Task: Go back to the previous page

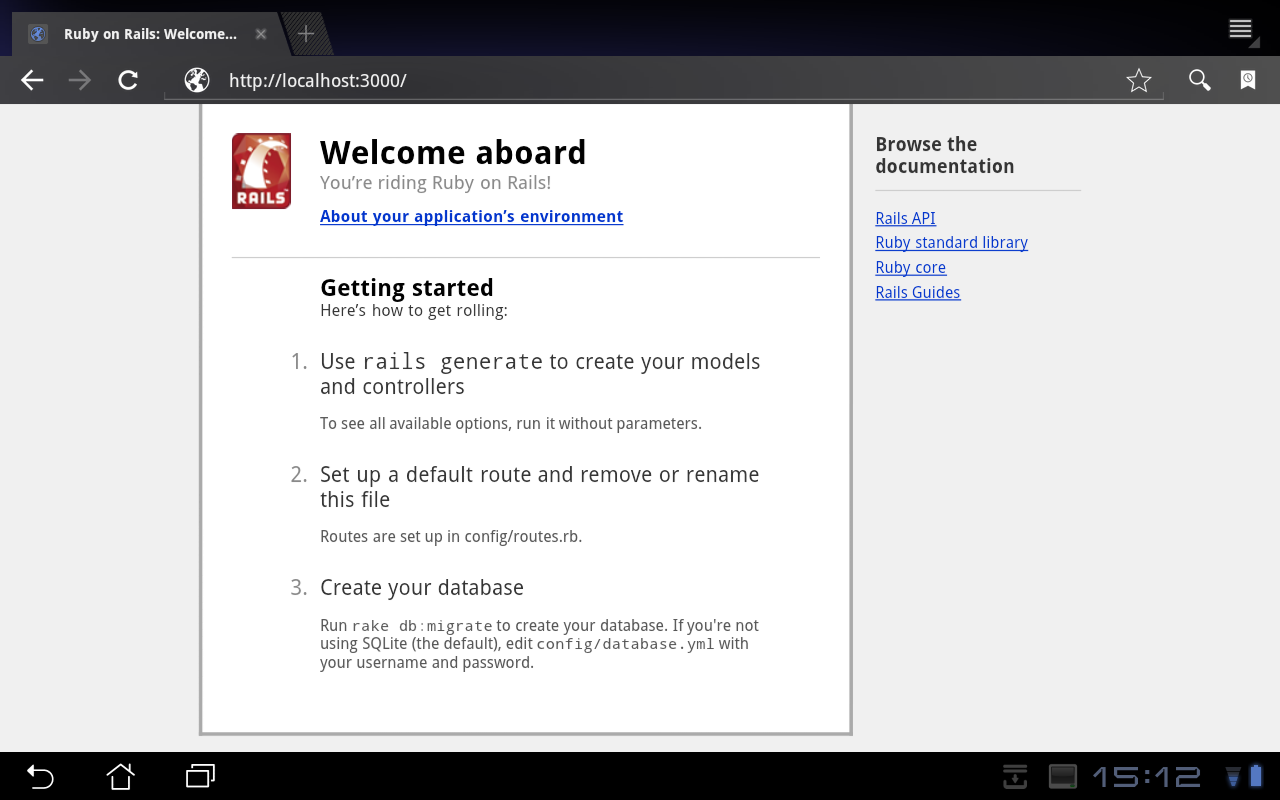Action: (32, 80)
